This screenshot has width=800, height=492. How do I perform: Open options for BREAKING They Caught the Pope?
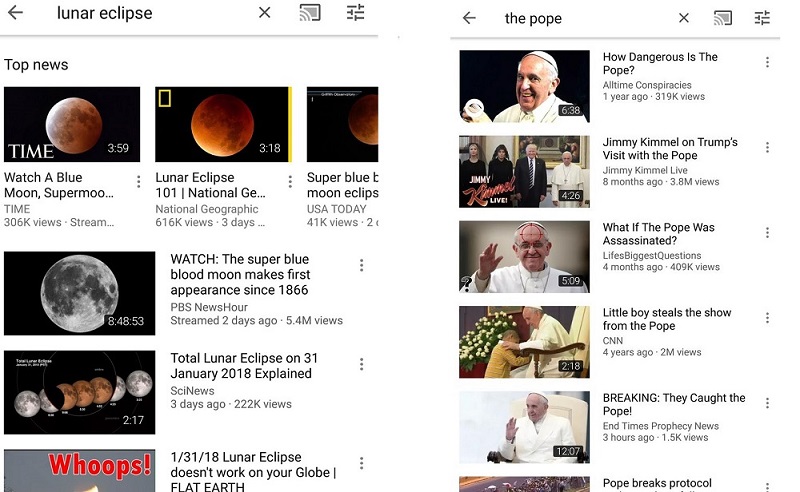[x=767, y=403]
